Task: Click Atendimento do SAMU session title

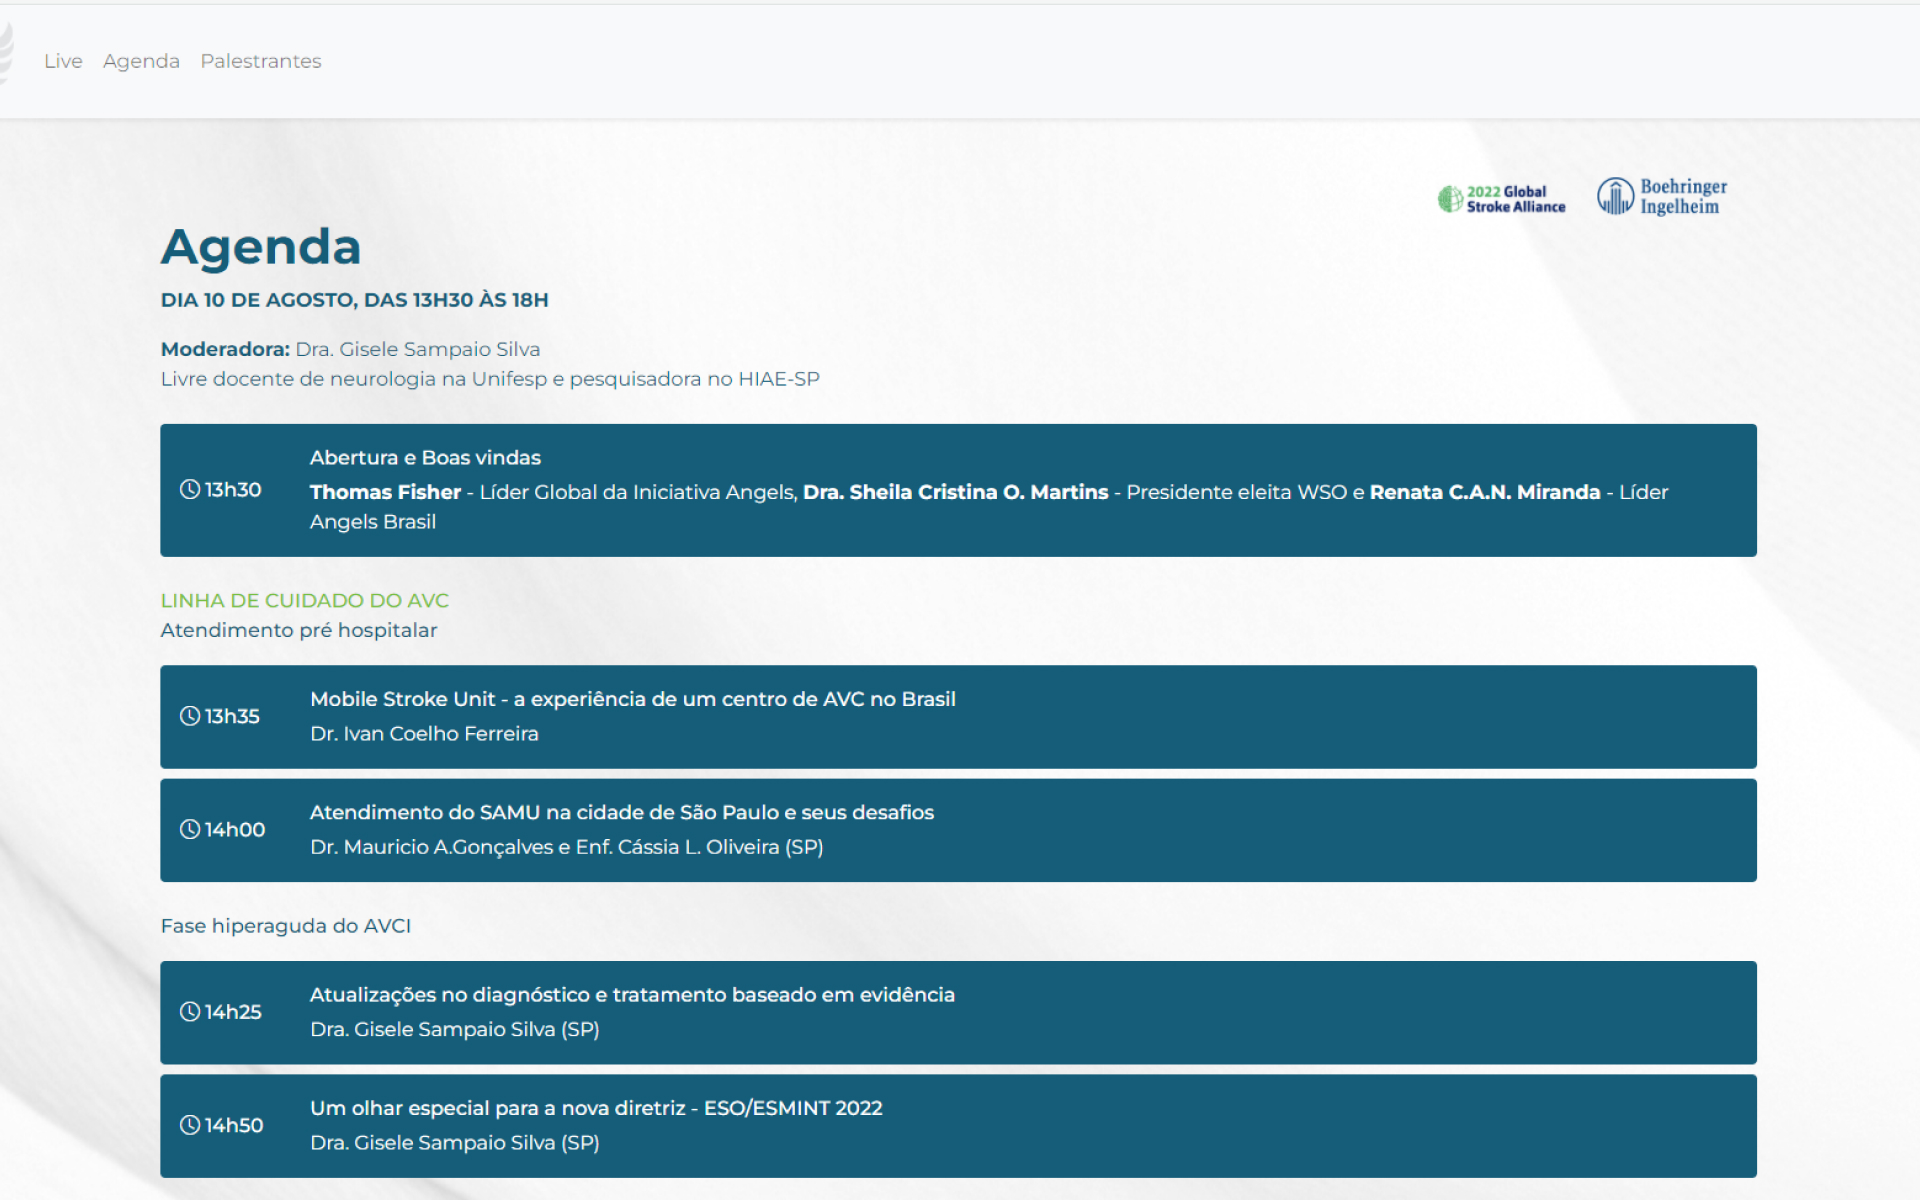Action: tap(621, 812)
